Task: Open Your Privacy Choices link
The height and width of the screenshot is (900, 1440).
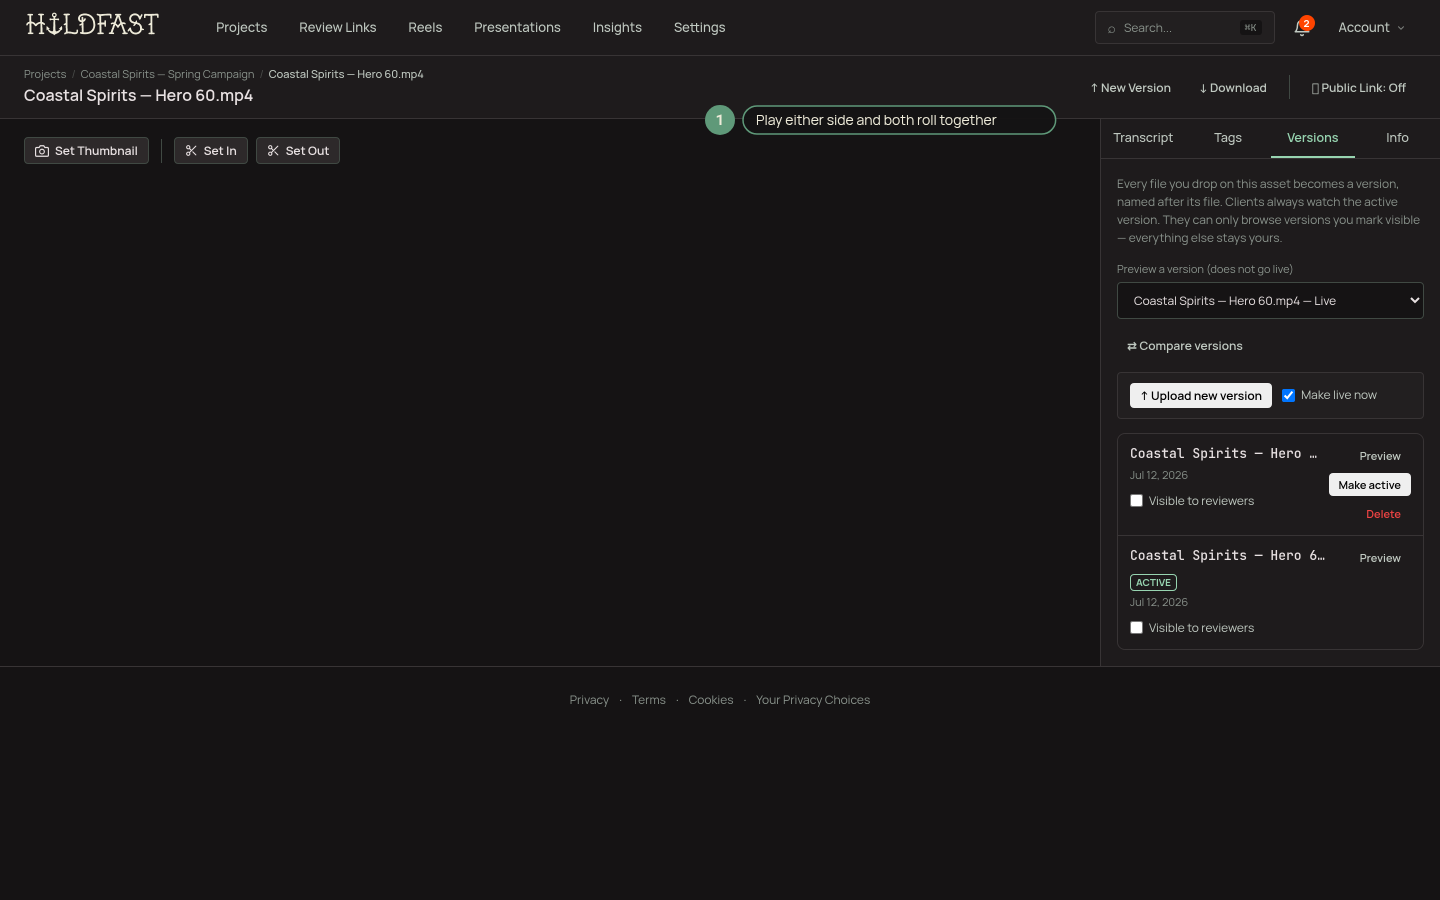Action: (813, 700)
